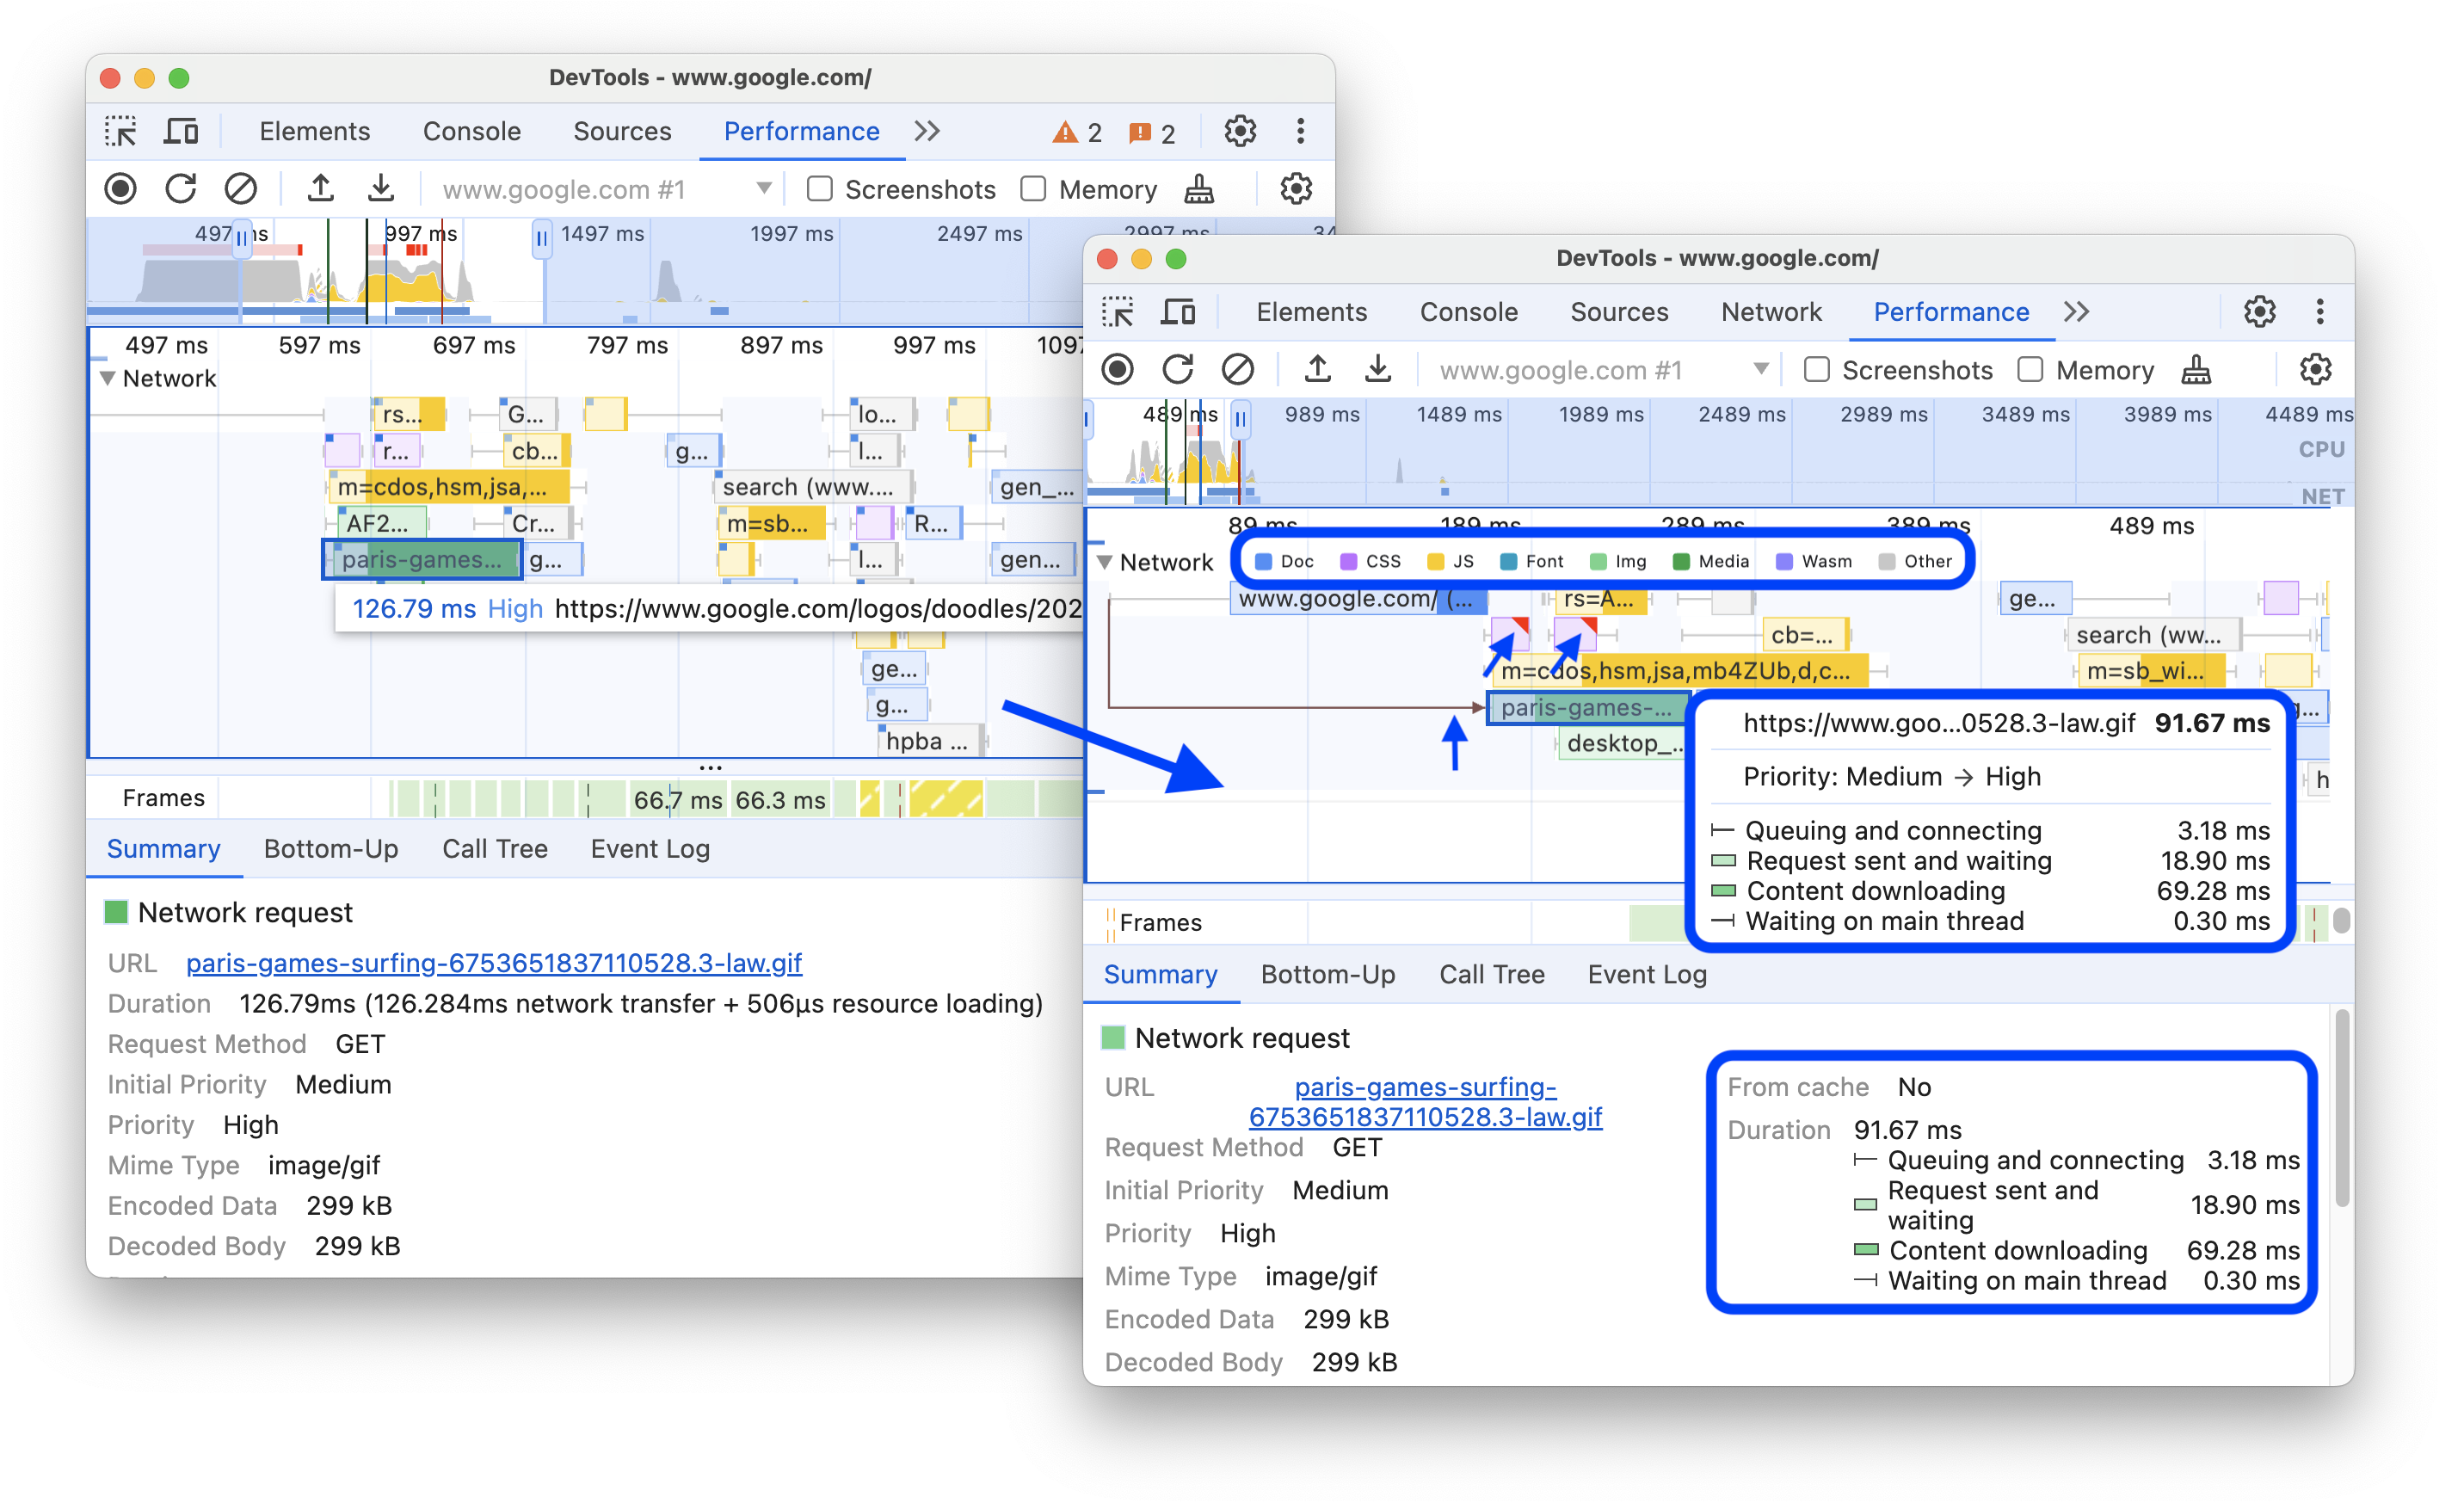Click the download performance profile icon
Viewport: 2464px width, 1503px height.
pos(382,188)
